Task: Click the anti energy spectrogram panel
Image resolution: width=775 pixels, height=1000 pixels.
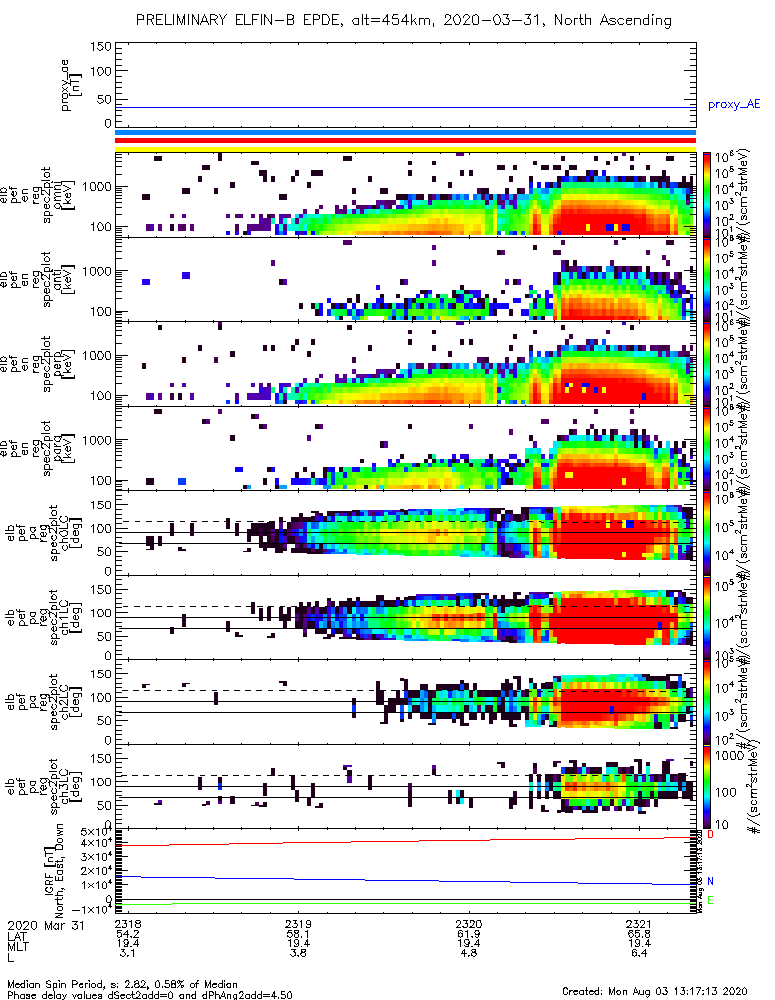Action: tap(405, 279)
